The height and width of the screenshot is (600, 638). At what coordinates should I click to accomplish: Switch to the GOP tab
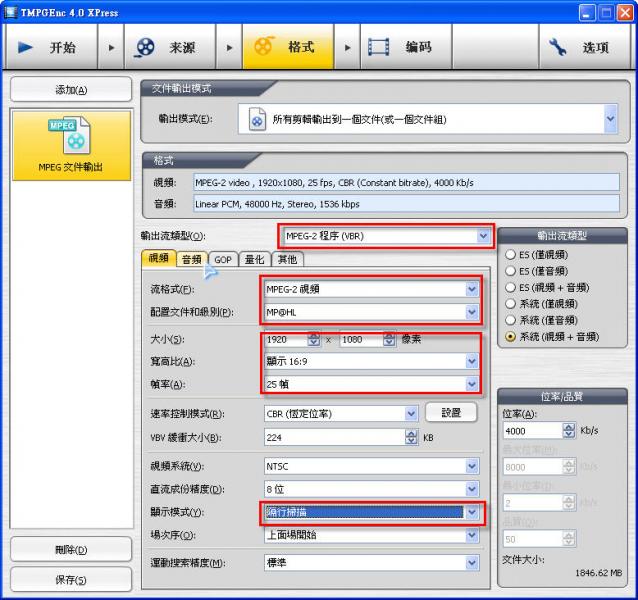click(222, 259)
